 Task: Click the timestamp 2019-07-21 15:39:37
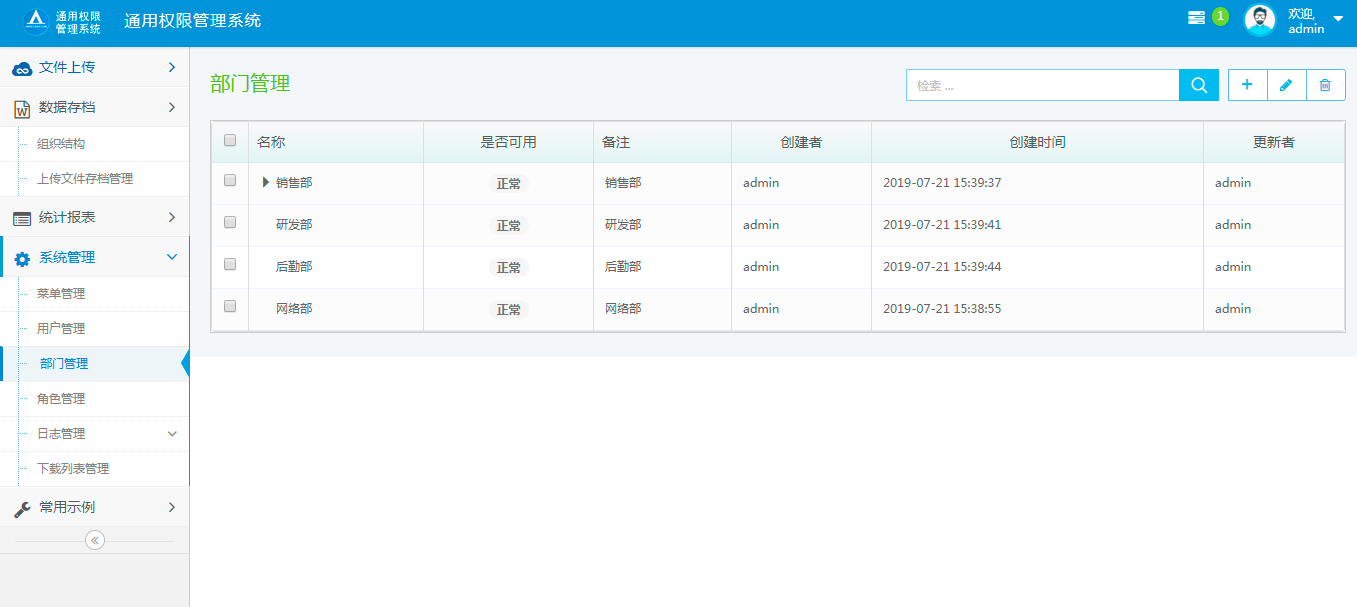942,183
